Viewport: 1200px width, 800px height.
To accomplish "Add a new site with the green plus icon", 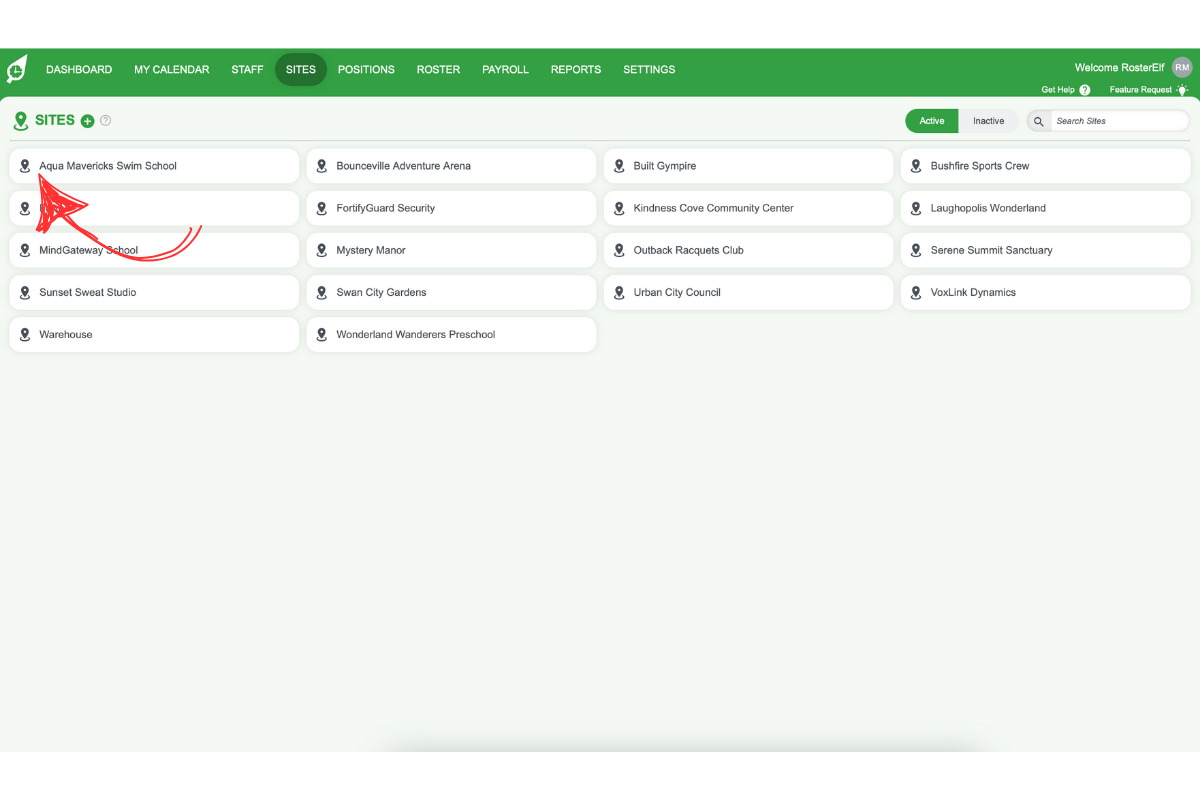I will click(86, 120).
